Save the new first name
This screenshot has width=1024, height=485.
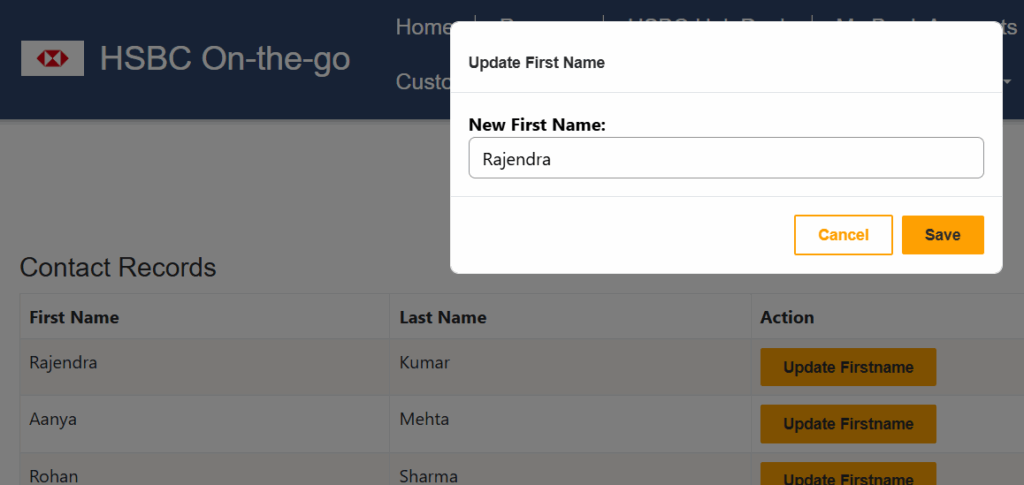click(942, 235)
